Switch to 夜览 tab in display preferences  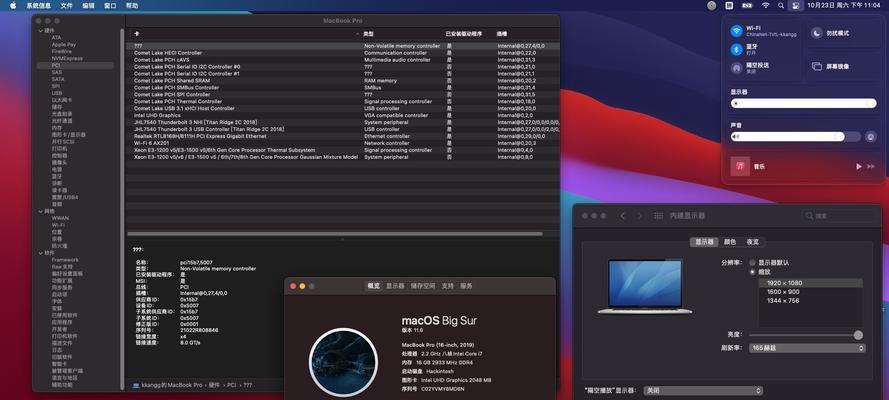[752, 242]
